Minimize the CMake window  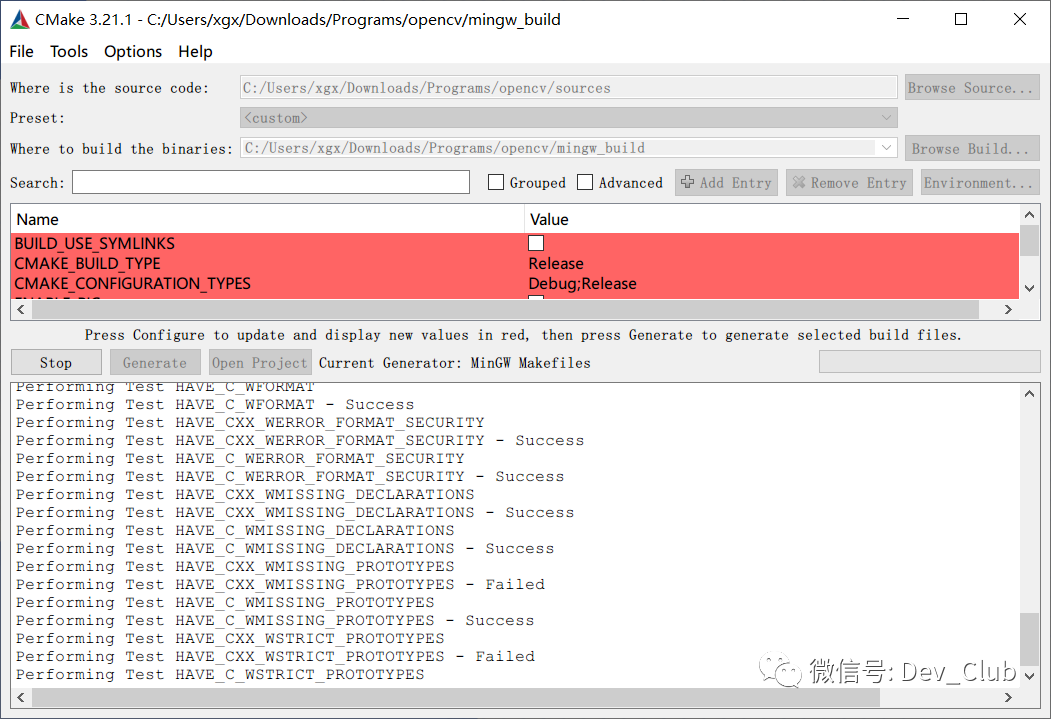click(904, 19)
